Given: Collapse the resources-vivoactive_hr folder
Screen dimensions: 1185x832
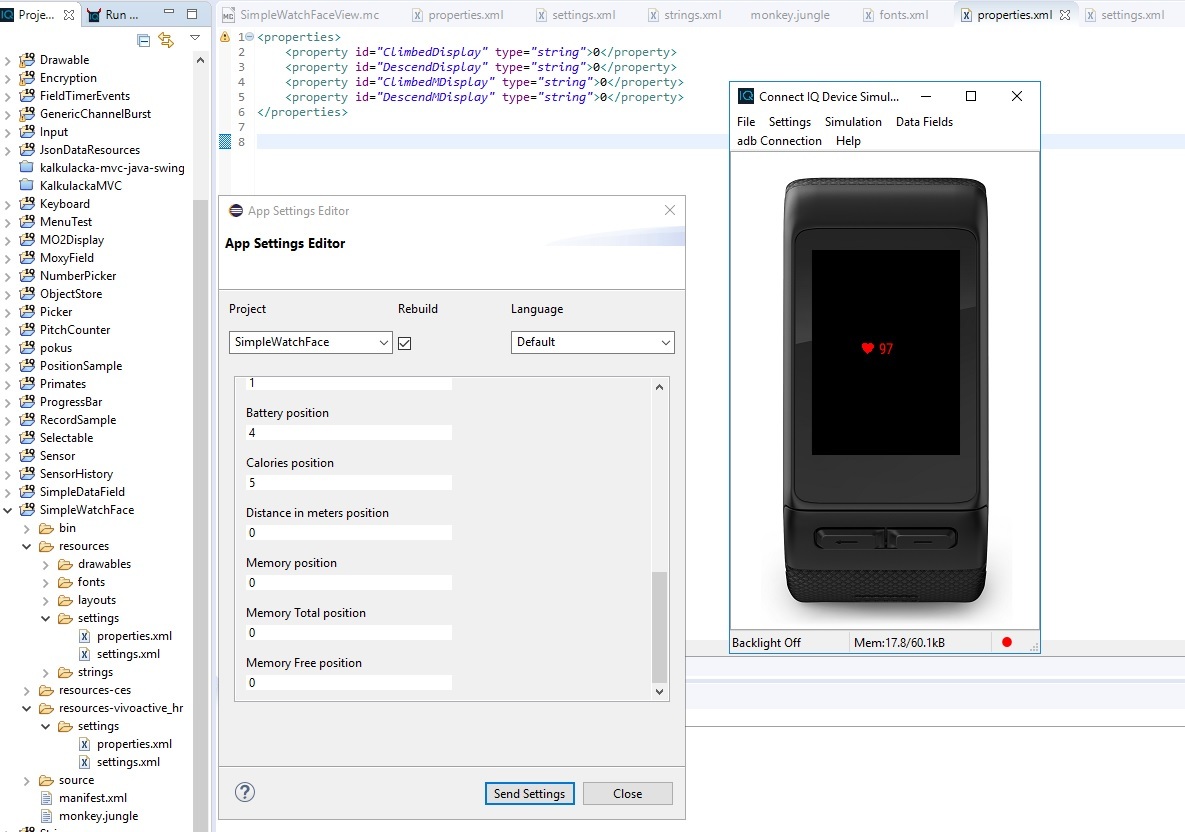Looking at the screenshot, I should (26, 708).
